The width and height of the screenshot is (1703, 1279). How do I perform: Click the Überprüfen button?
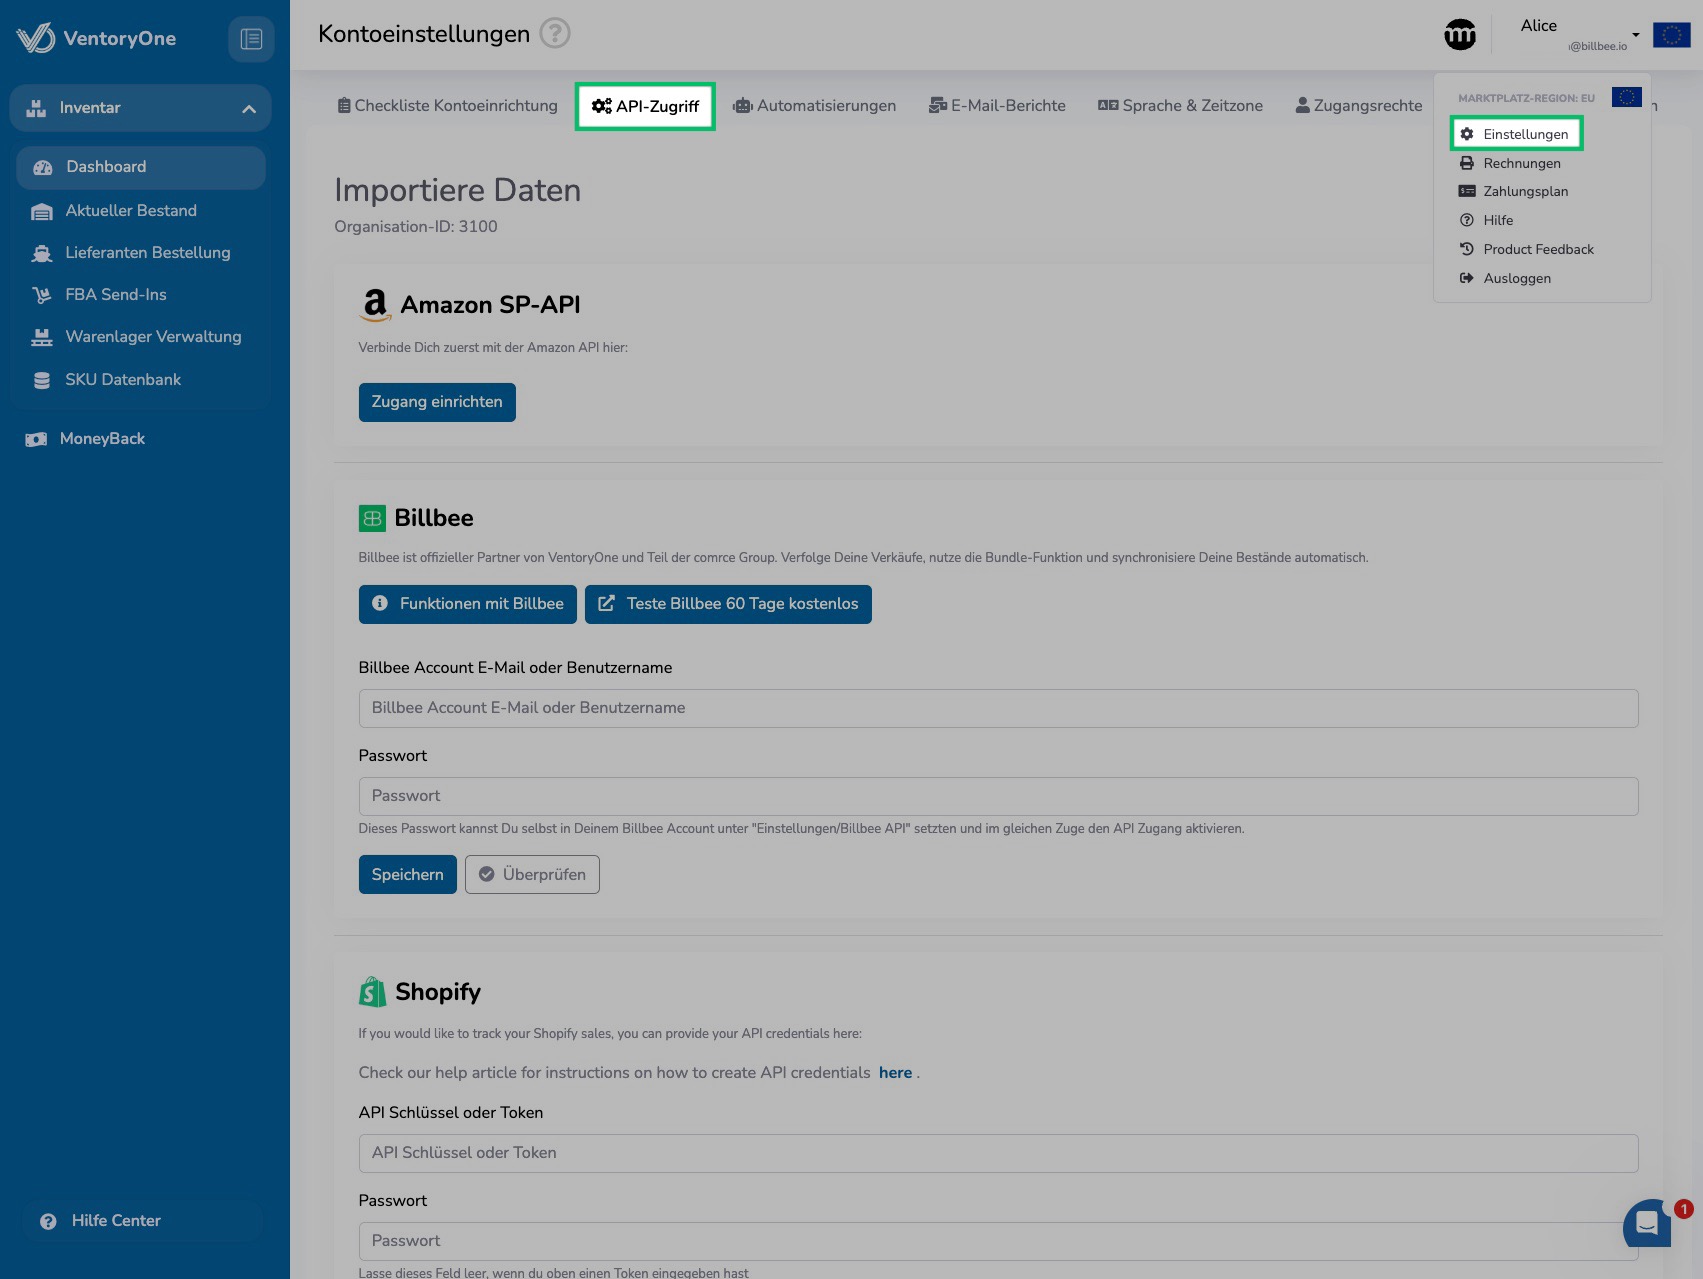click(532, 874)
